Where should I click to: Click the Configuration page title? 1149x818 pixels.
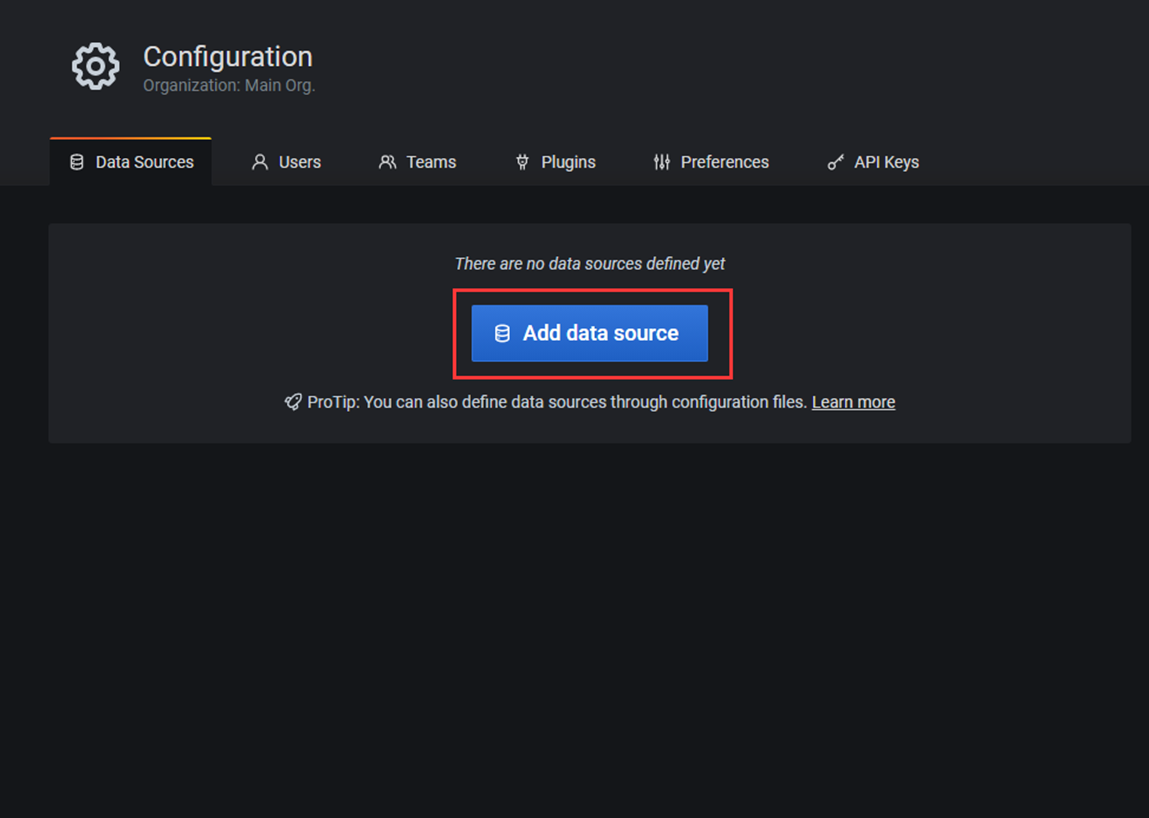(x=228, y=56)
